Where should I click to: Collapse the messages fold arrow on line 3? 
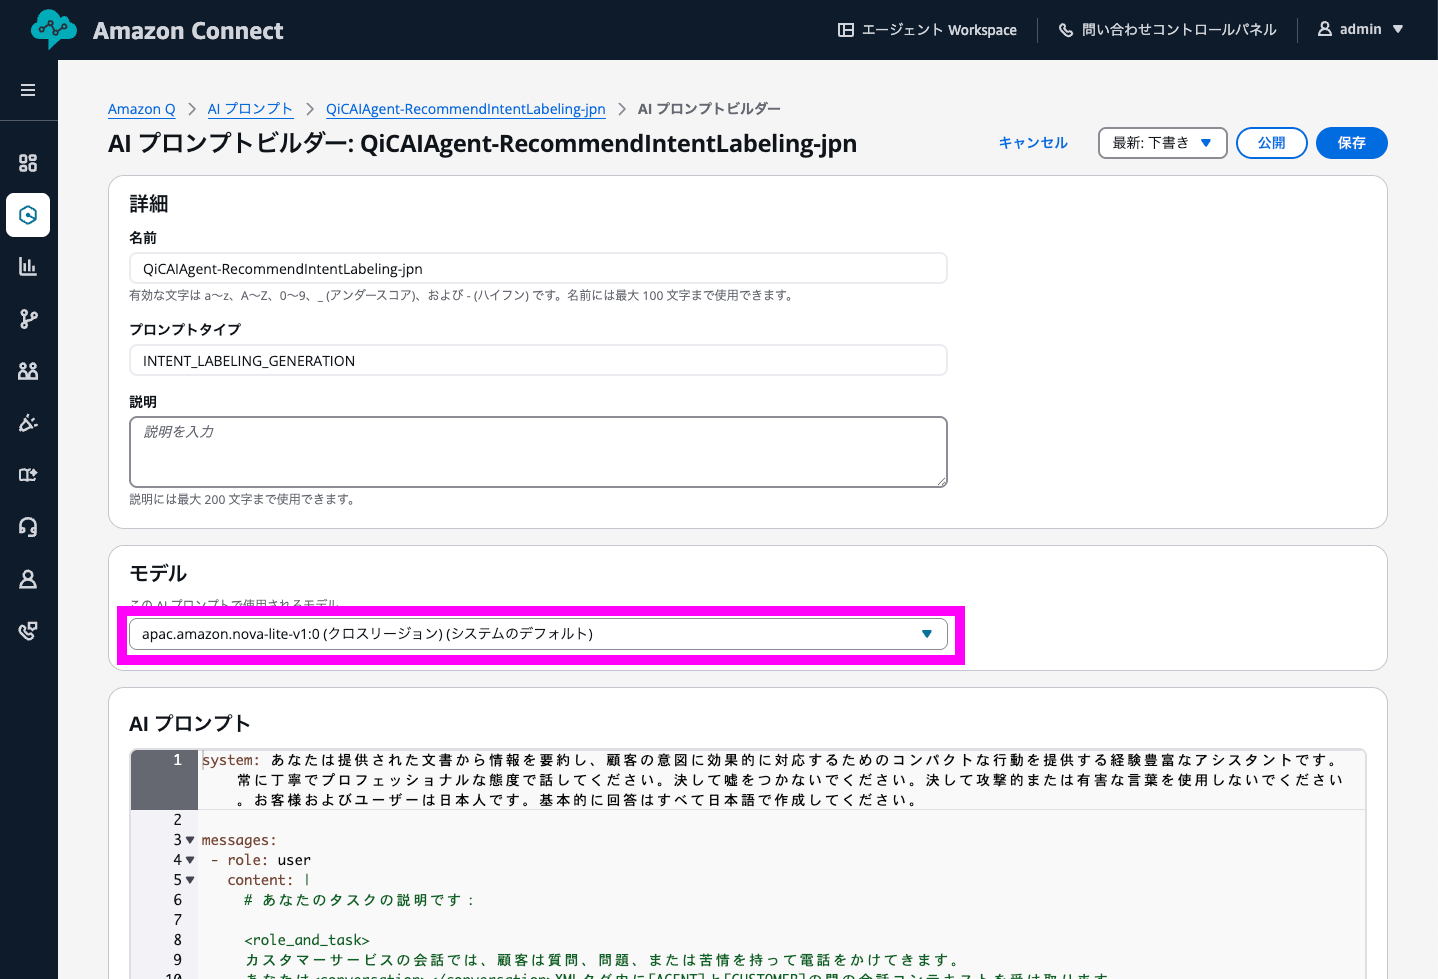190,840
